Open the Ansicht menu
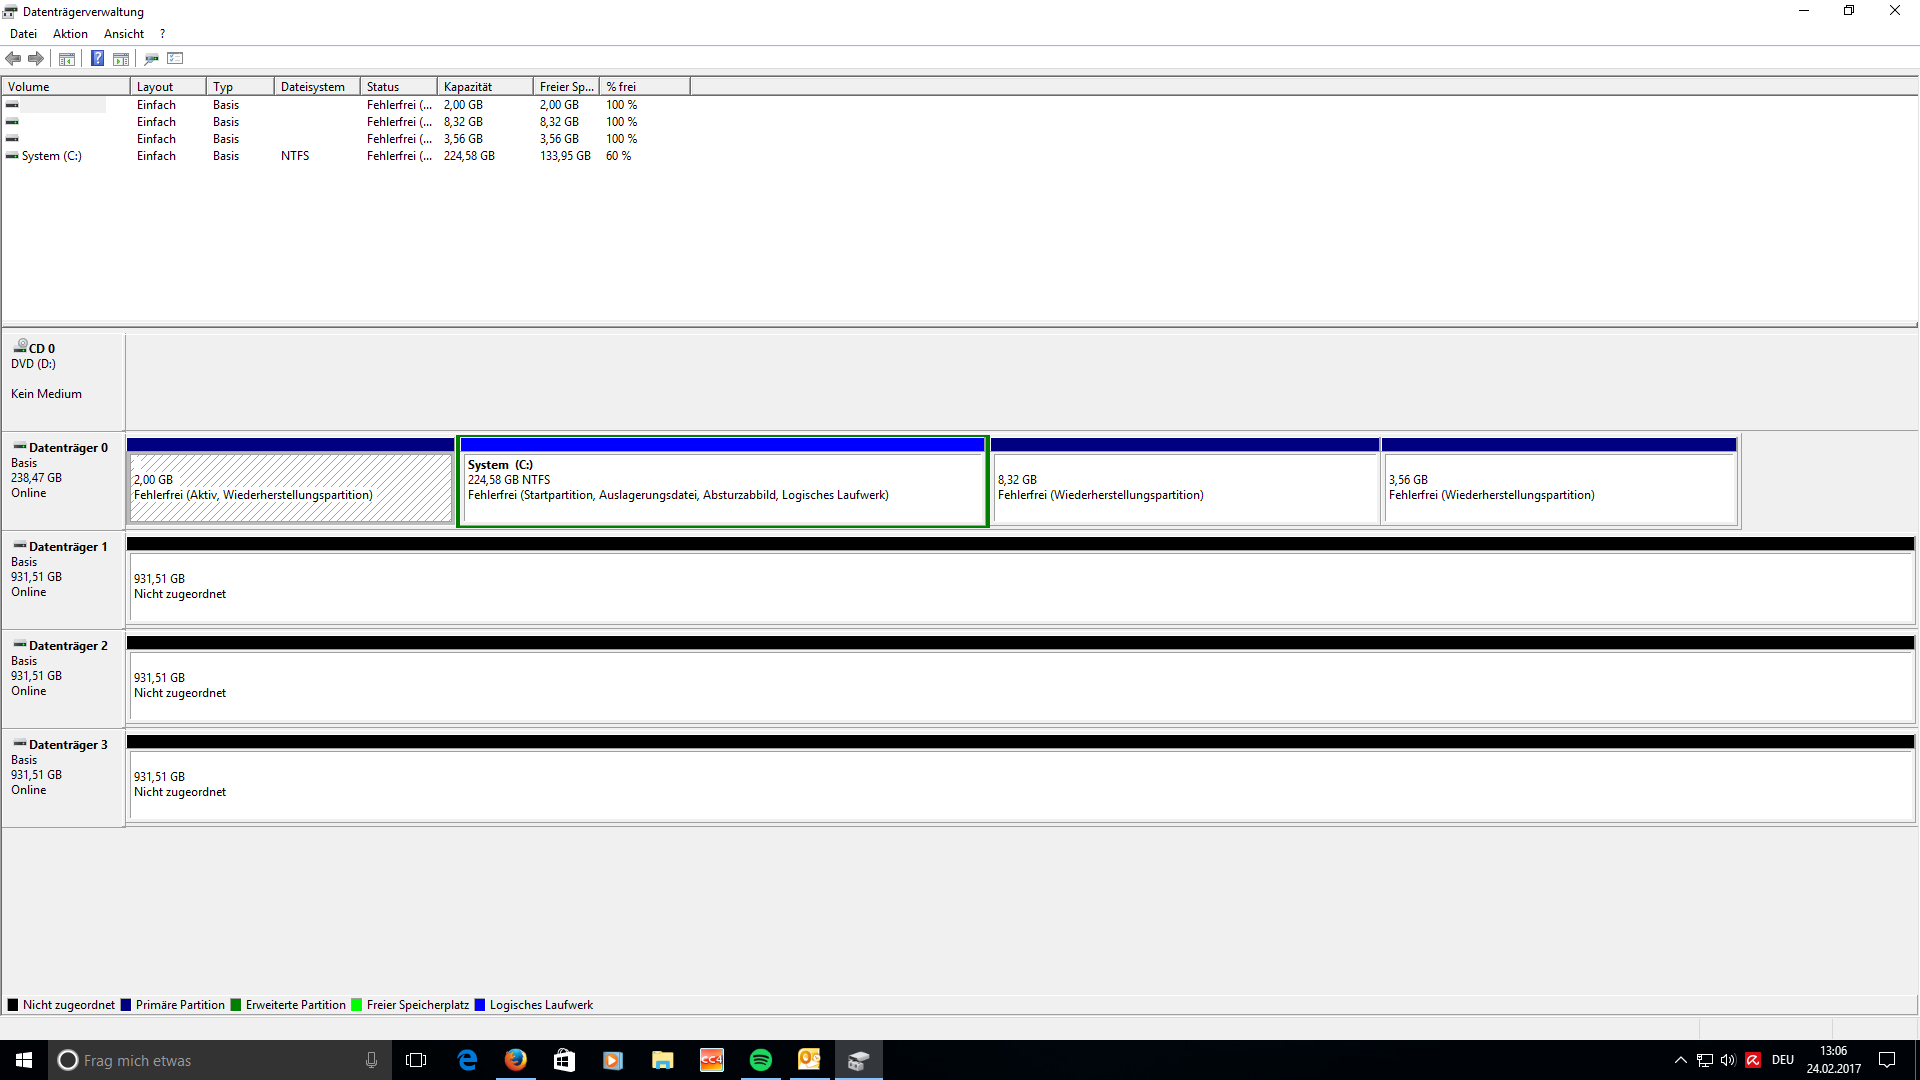The image size is (1920, 1080). pyautogui.click(x=124, y=34)
